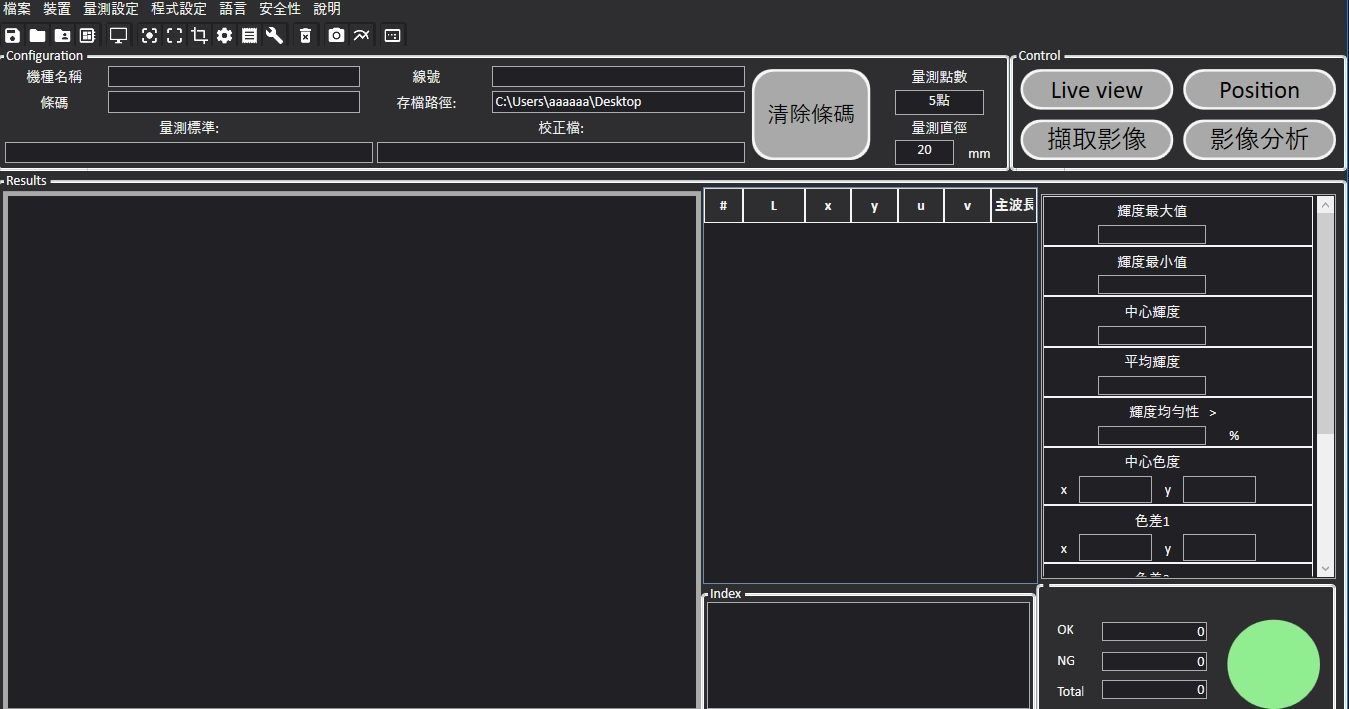This screenshot has height=709, width=1349.
Task: Click the 平均輝度 field
Action: click(1152, 385)
